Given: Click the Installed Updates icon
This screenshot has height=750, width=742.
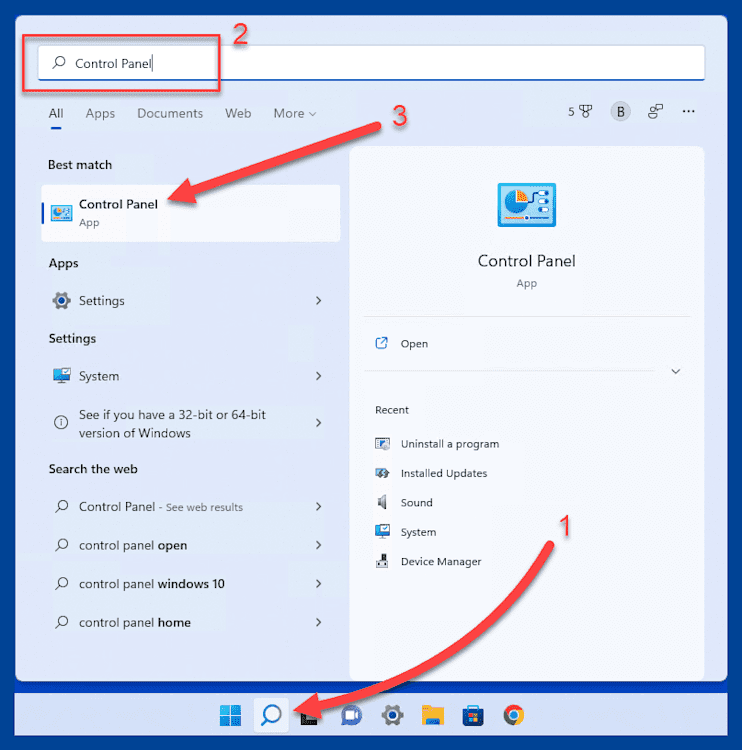Looking at the screenshot, I should point(382,473).
